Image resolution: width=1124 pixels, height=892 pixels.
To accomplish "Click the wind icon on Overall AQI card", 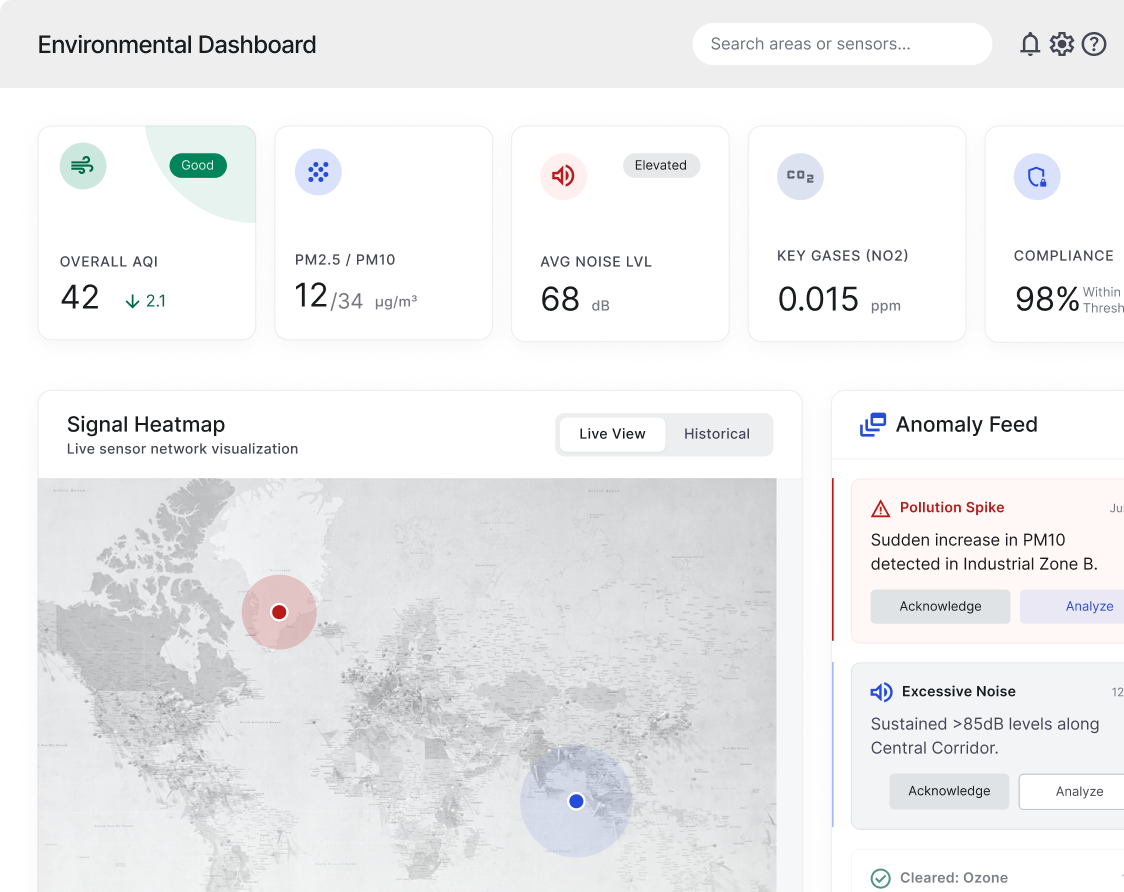I will click(82, 166).
